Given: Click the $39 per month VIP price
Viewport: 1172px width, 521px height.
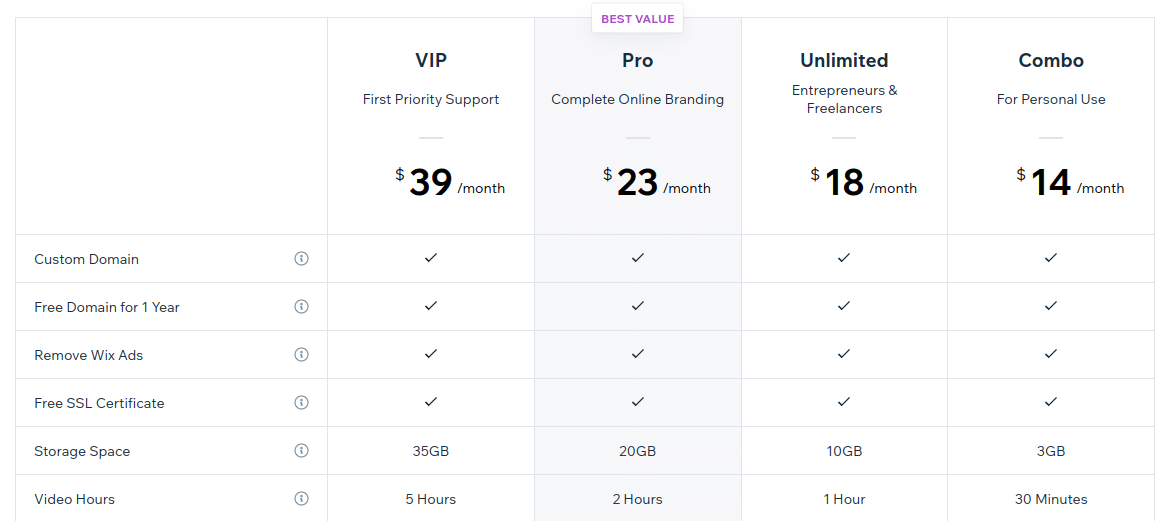Looking at the screenshot, I should click(x=450, y=183).
